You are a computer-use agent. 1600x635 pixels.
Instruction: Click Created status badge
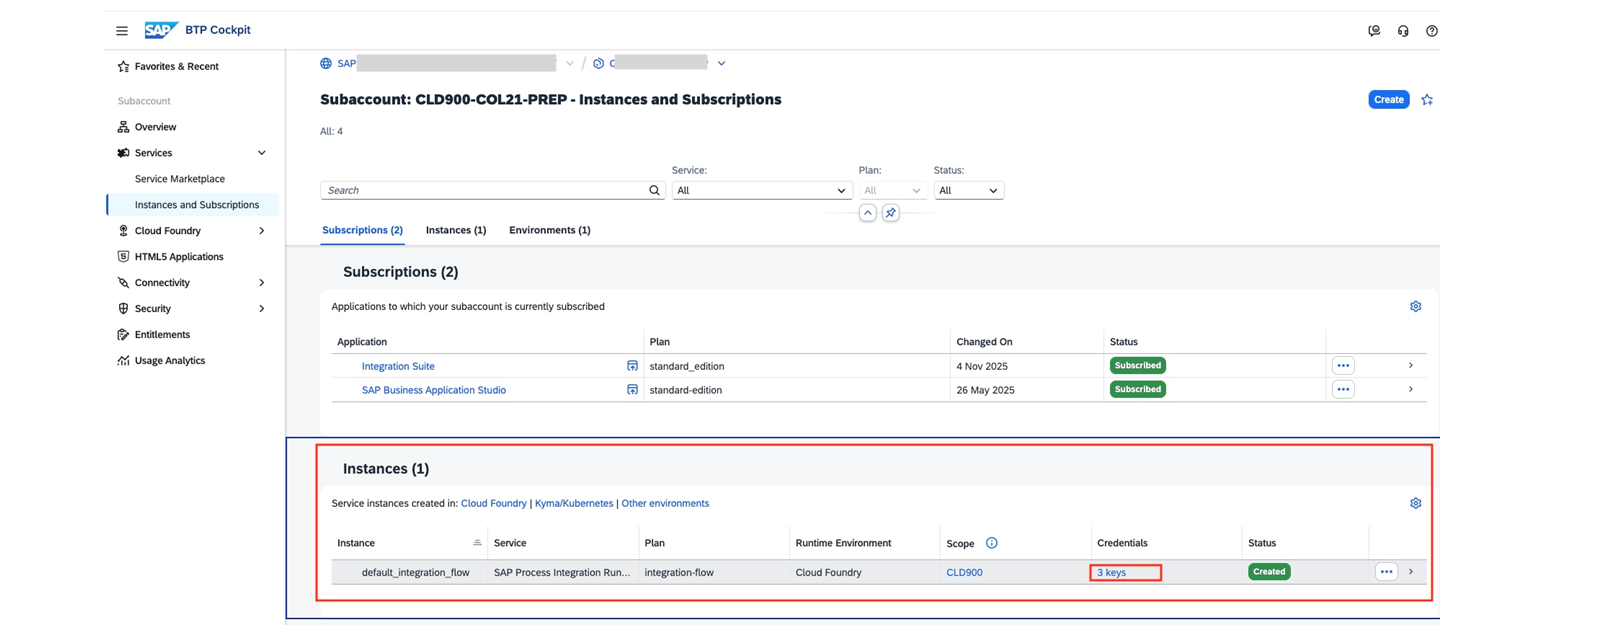(x=1269, y=572)
